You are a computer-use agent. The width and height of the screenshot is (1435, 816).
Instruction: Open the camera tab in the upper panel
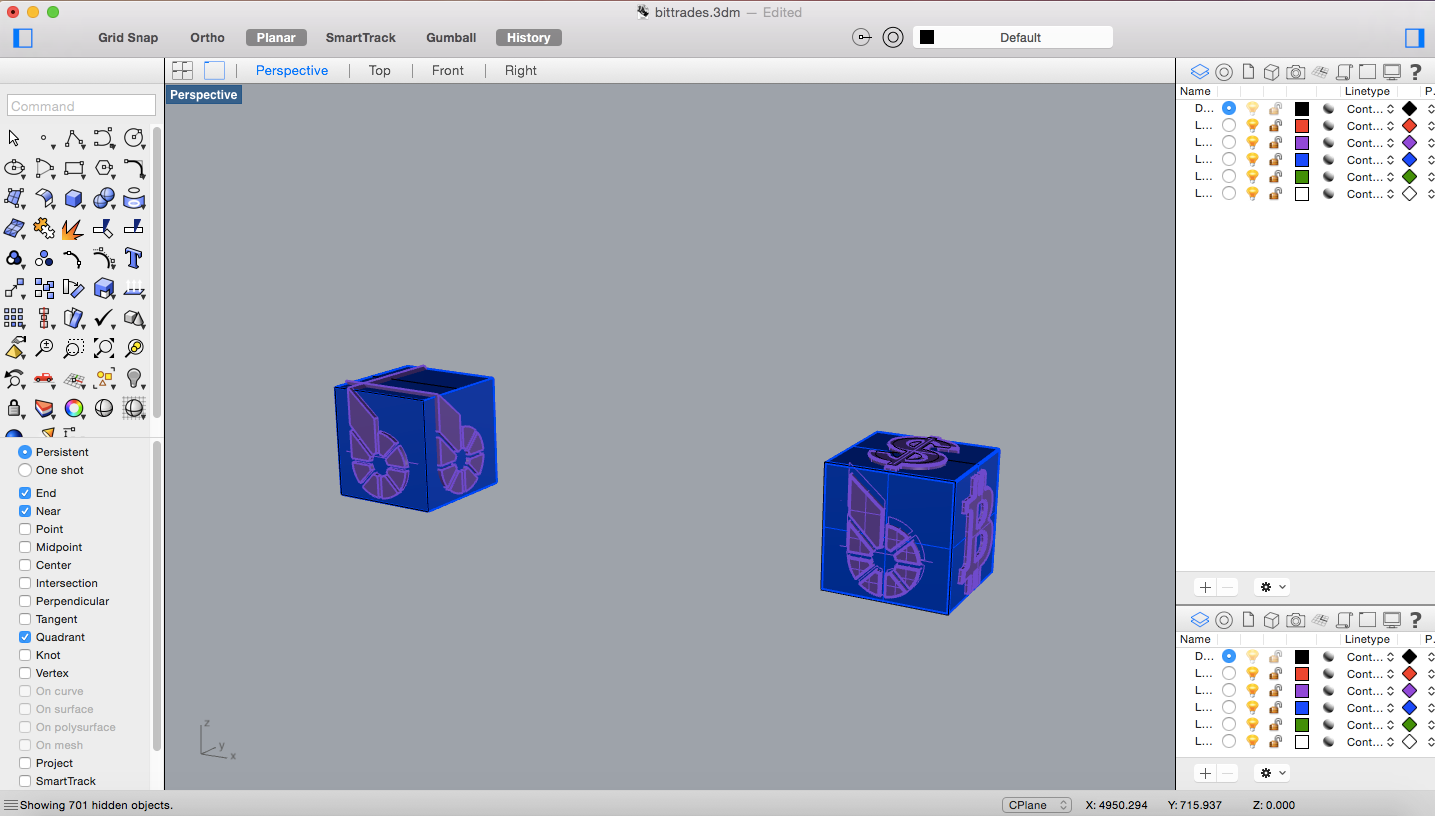point(1295,72)
